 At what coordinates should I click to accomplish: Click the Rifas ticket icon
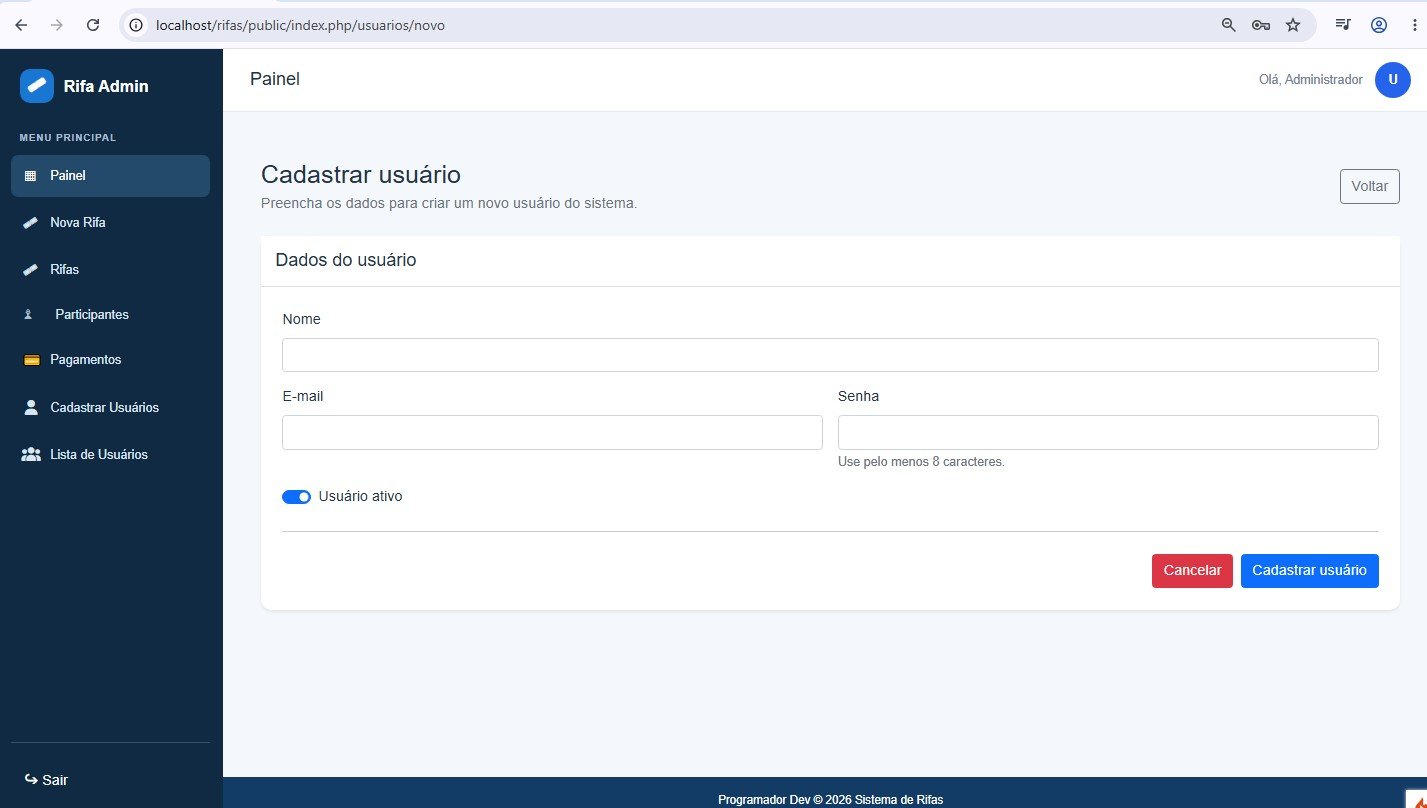coord(30,270)
